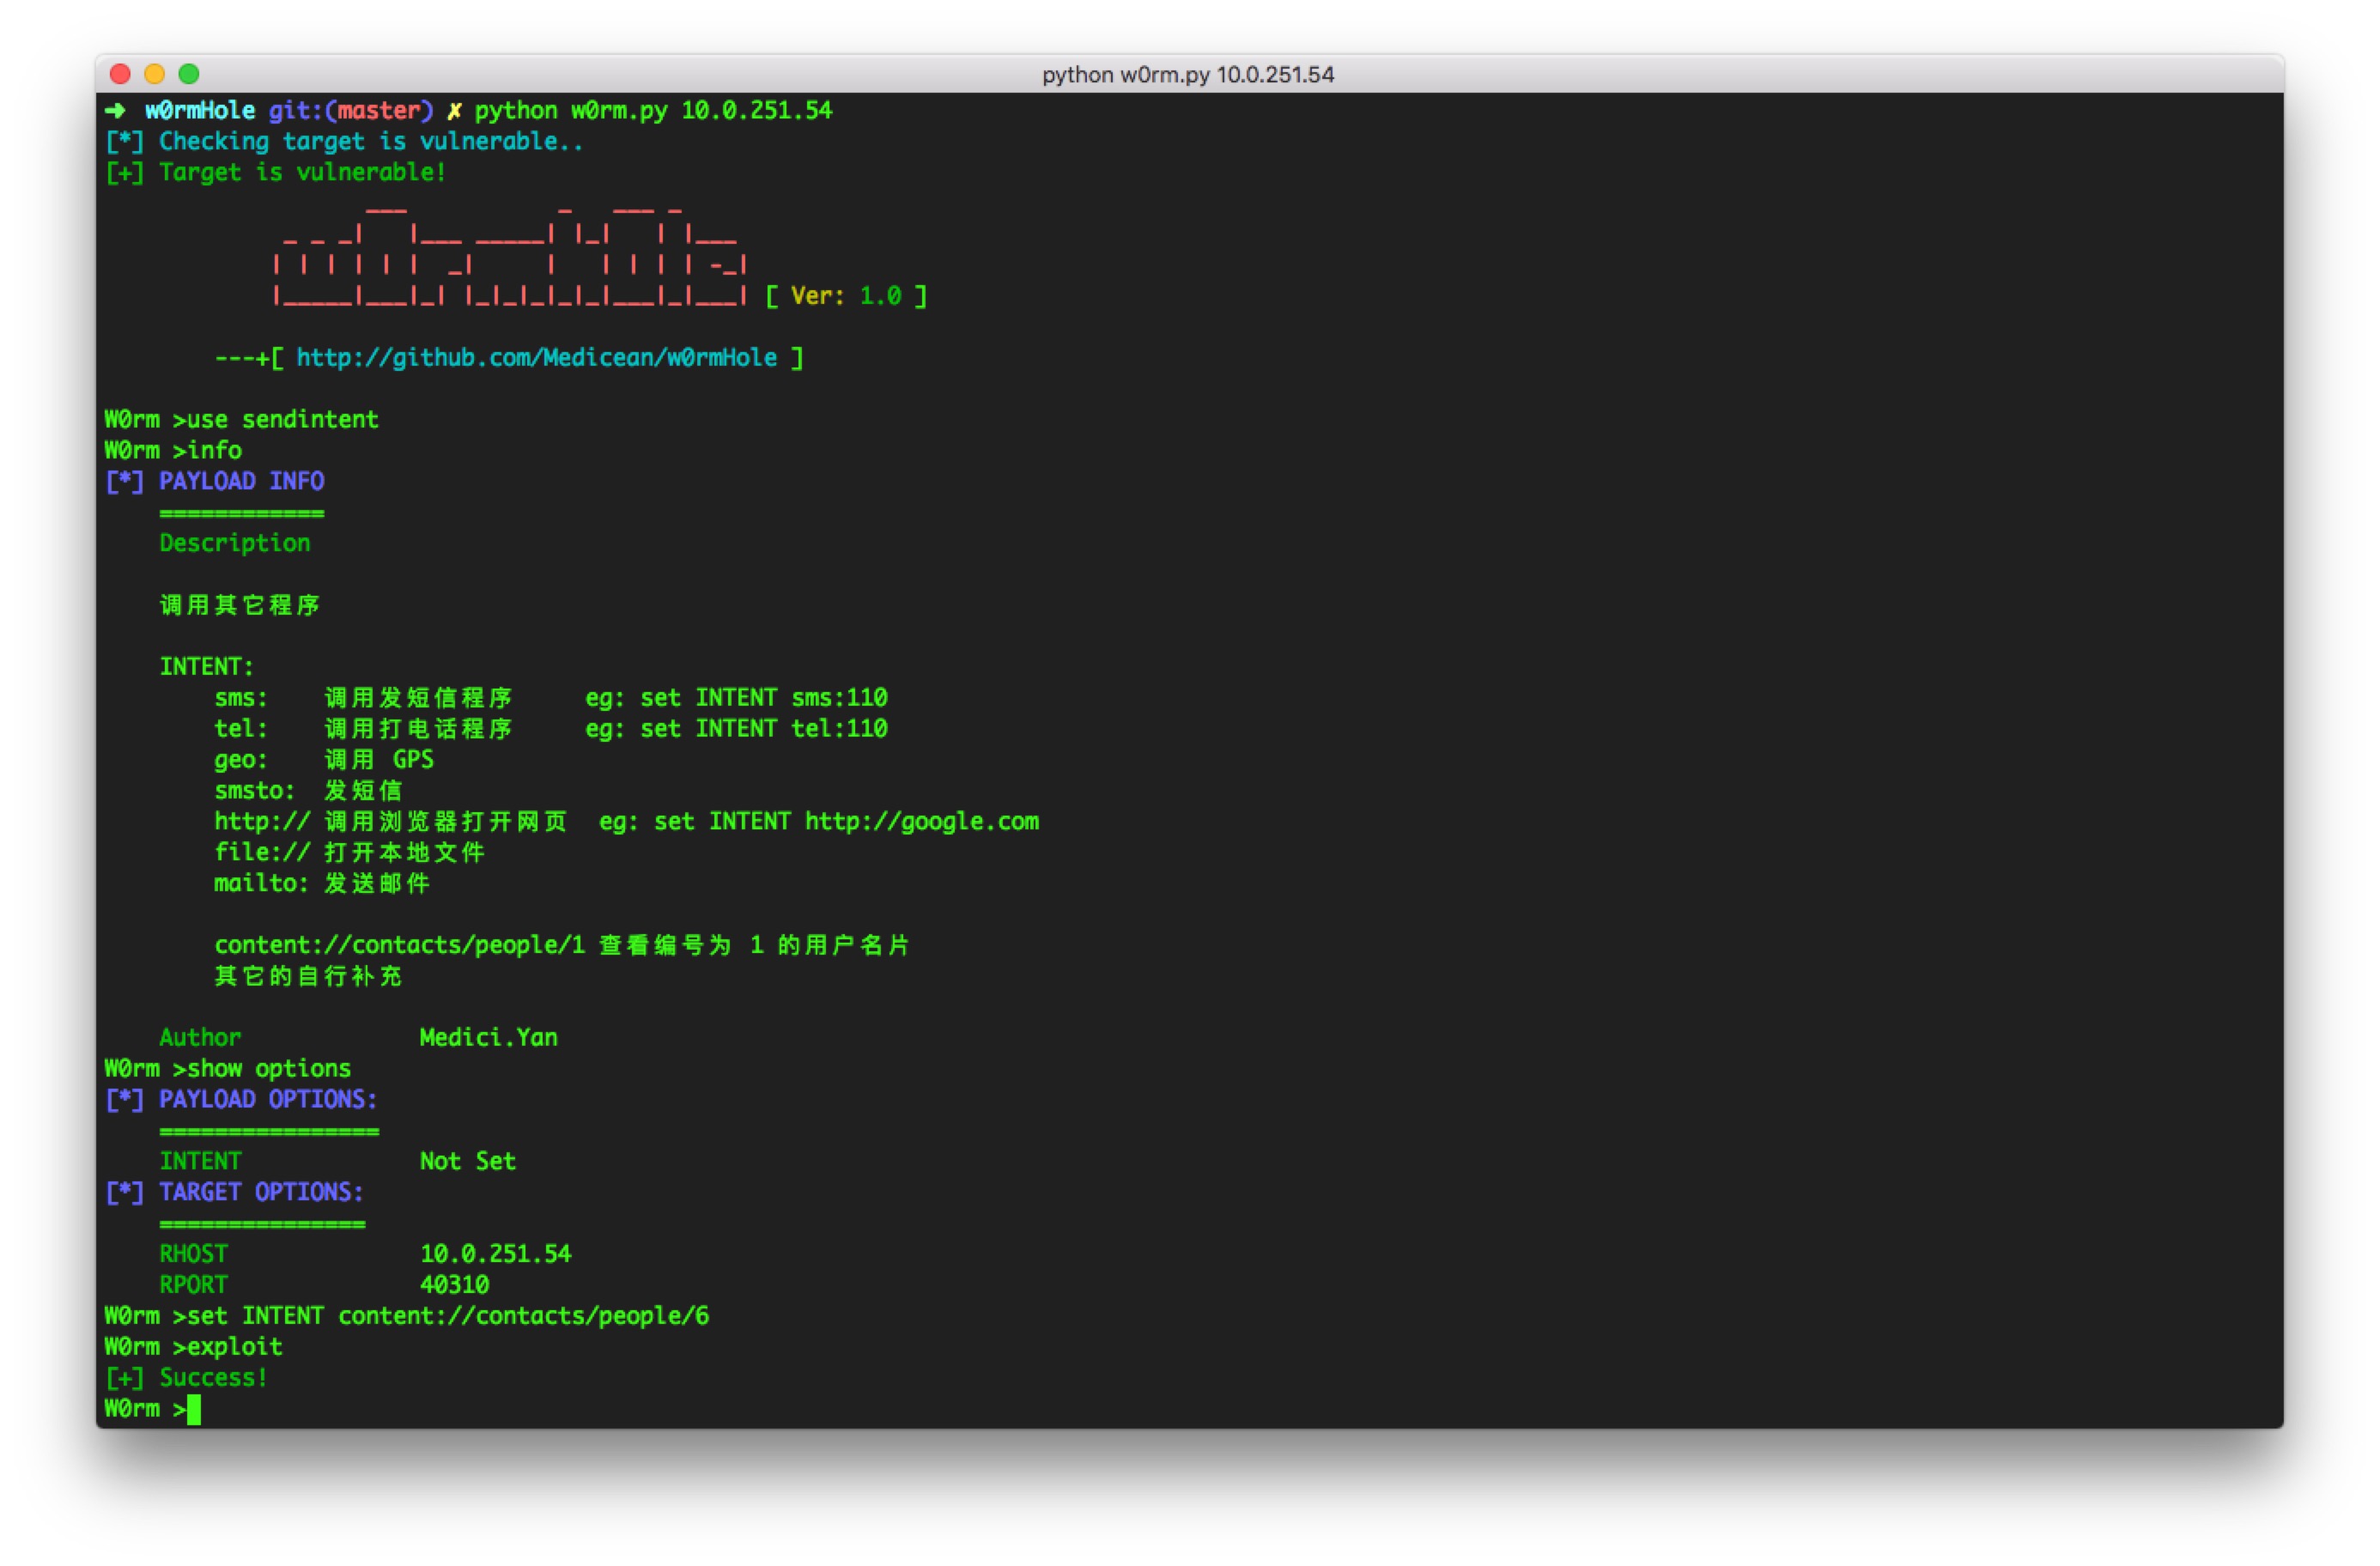This screenshot has height=1566, width=2380.
Task: Click the 'Target is vulnerable!' message
Action: [302, 172]
